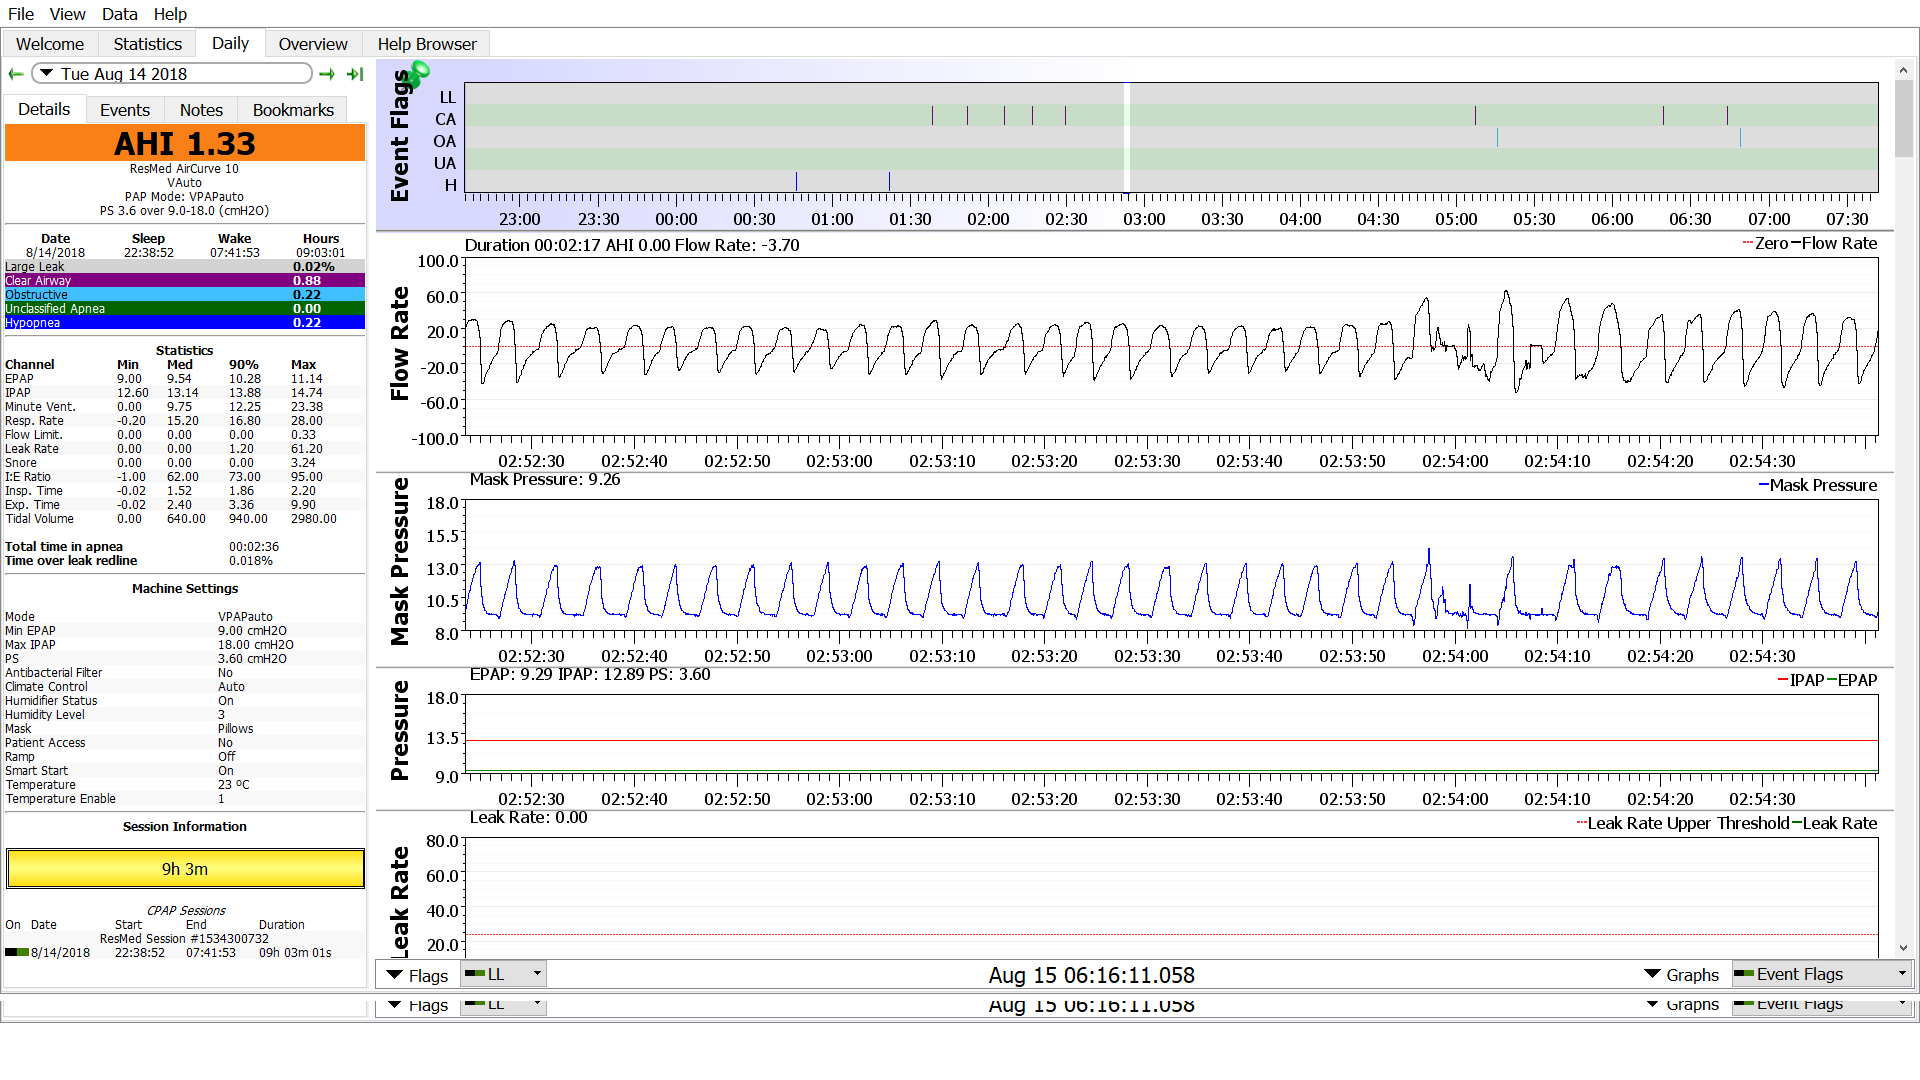Open the Flags dropdown at bottom
This screenshot has width=1920, height=1080.
(418, 975)
